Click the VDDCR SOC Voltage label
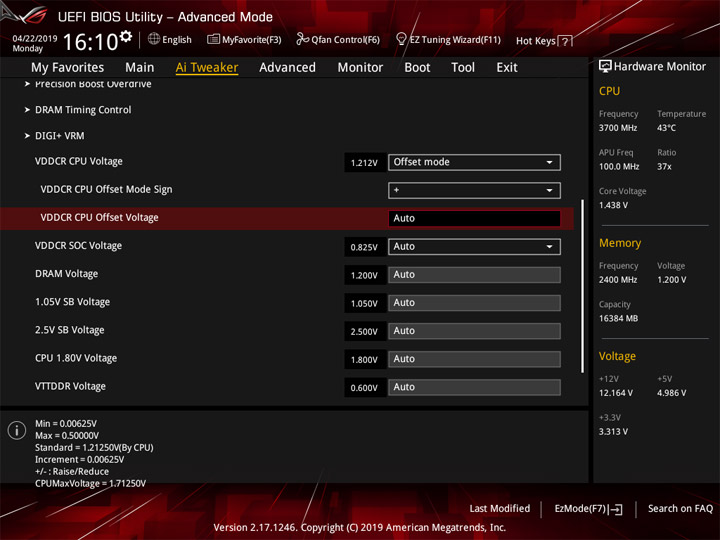The height and width of the screenshot is (540, 720). [x=79, y=246]
